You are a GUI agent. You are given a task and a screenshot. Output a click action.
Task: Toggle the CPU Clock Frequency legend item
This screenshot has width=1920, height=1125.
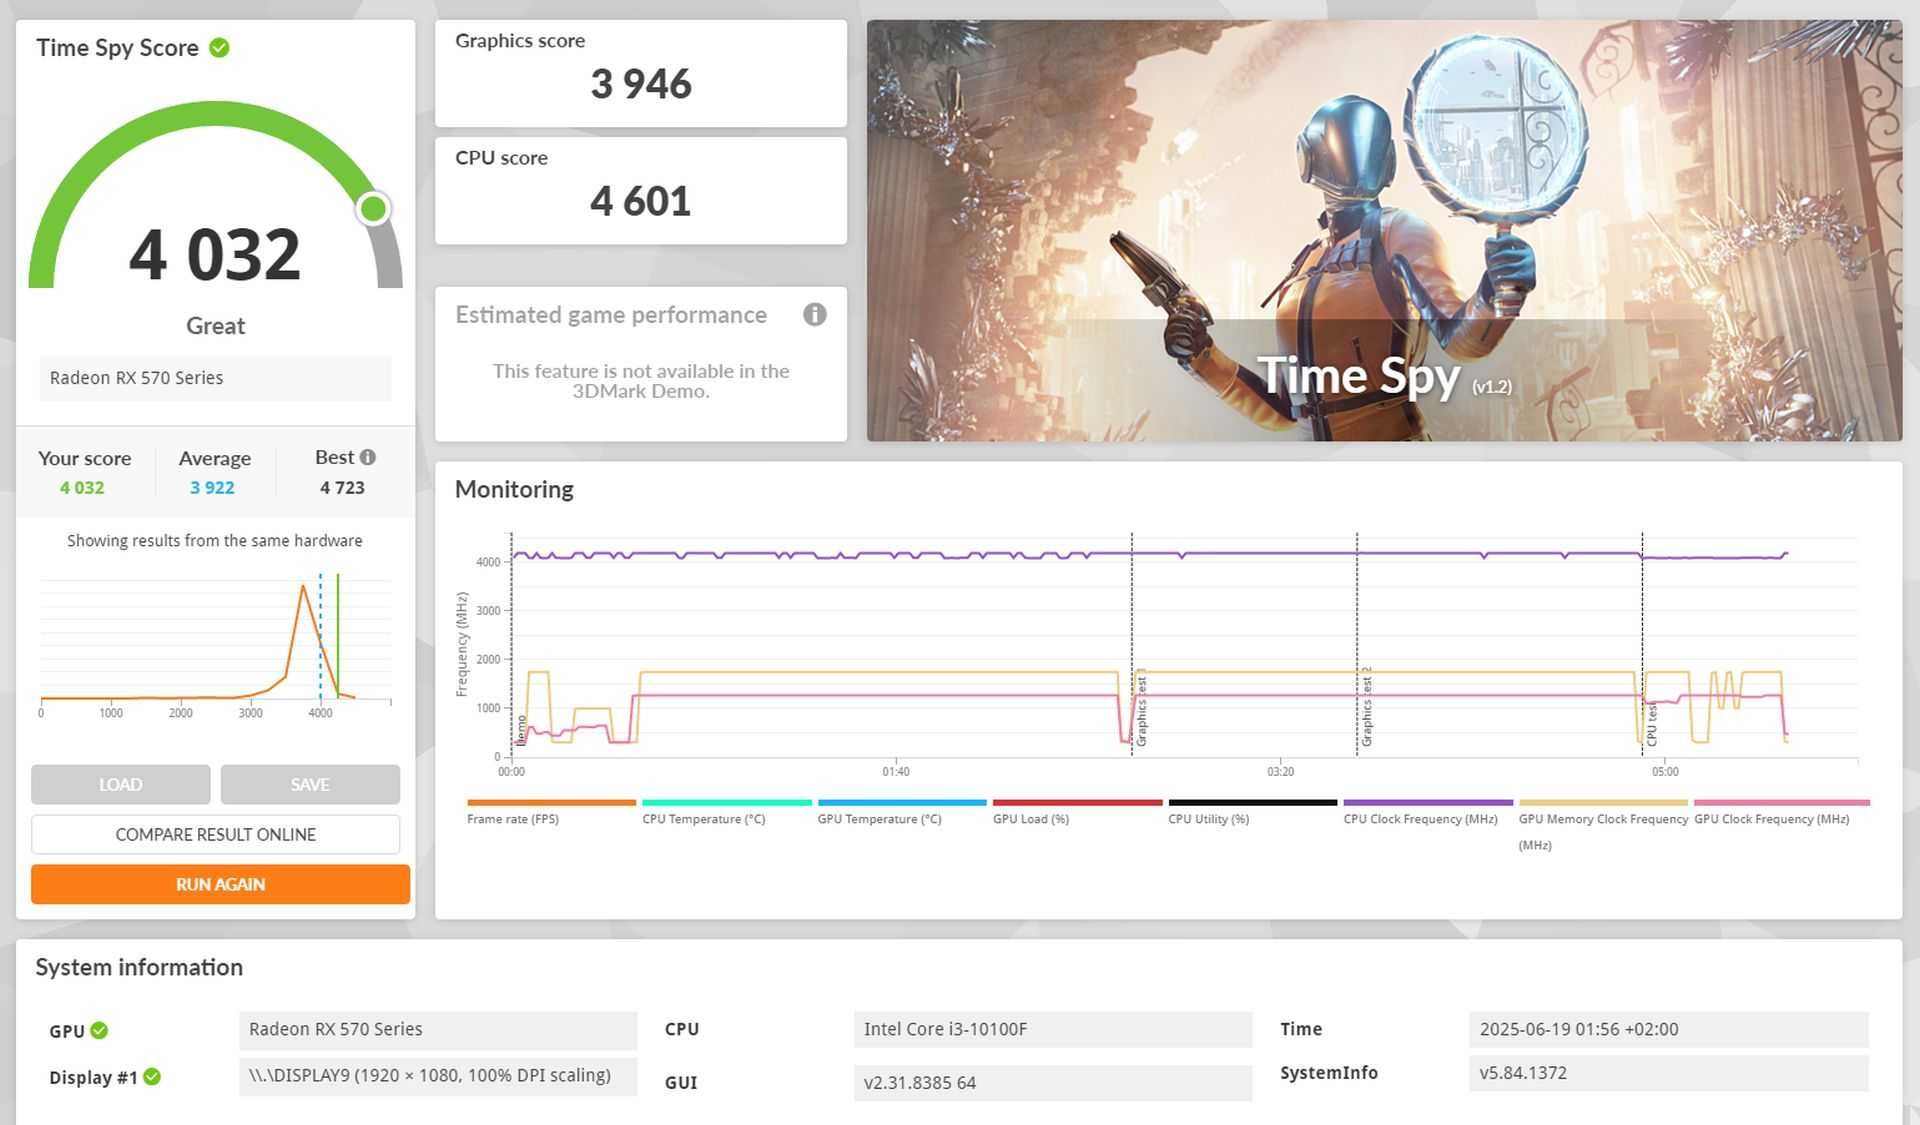(1428, 811)
